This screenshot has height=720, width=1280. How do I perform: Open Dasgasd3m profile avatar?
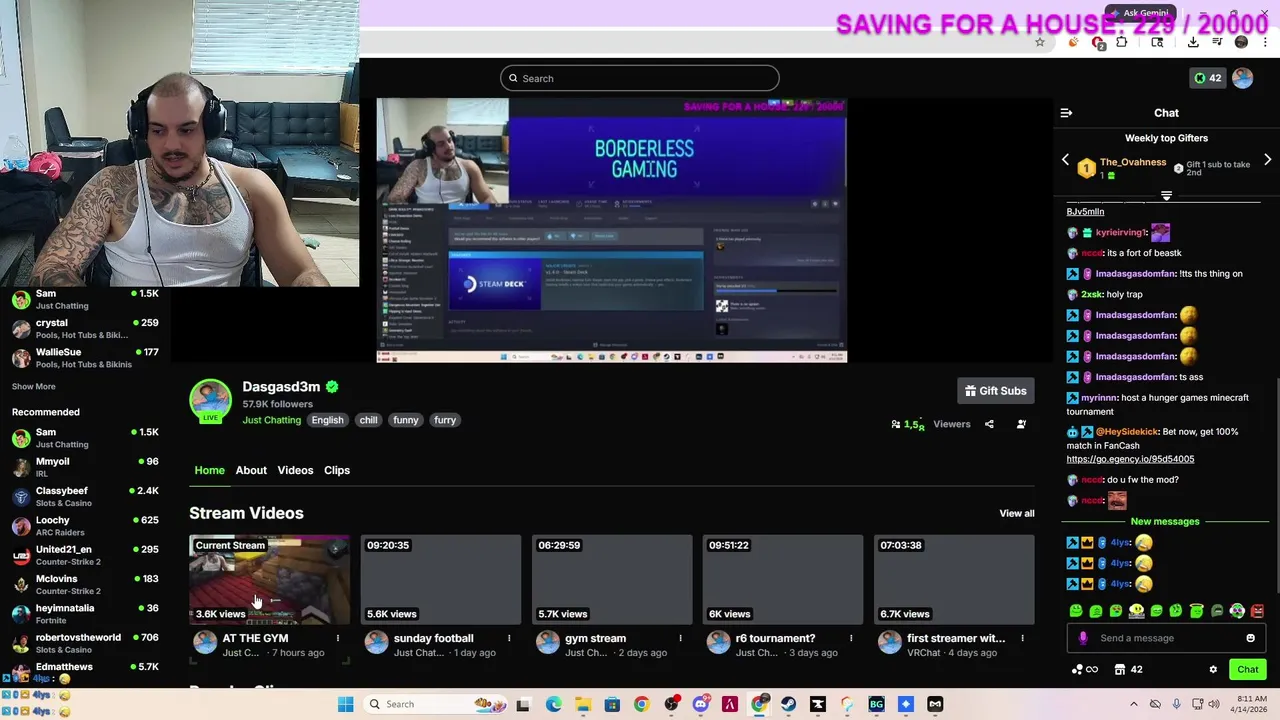tap(210, 399)
